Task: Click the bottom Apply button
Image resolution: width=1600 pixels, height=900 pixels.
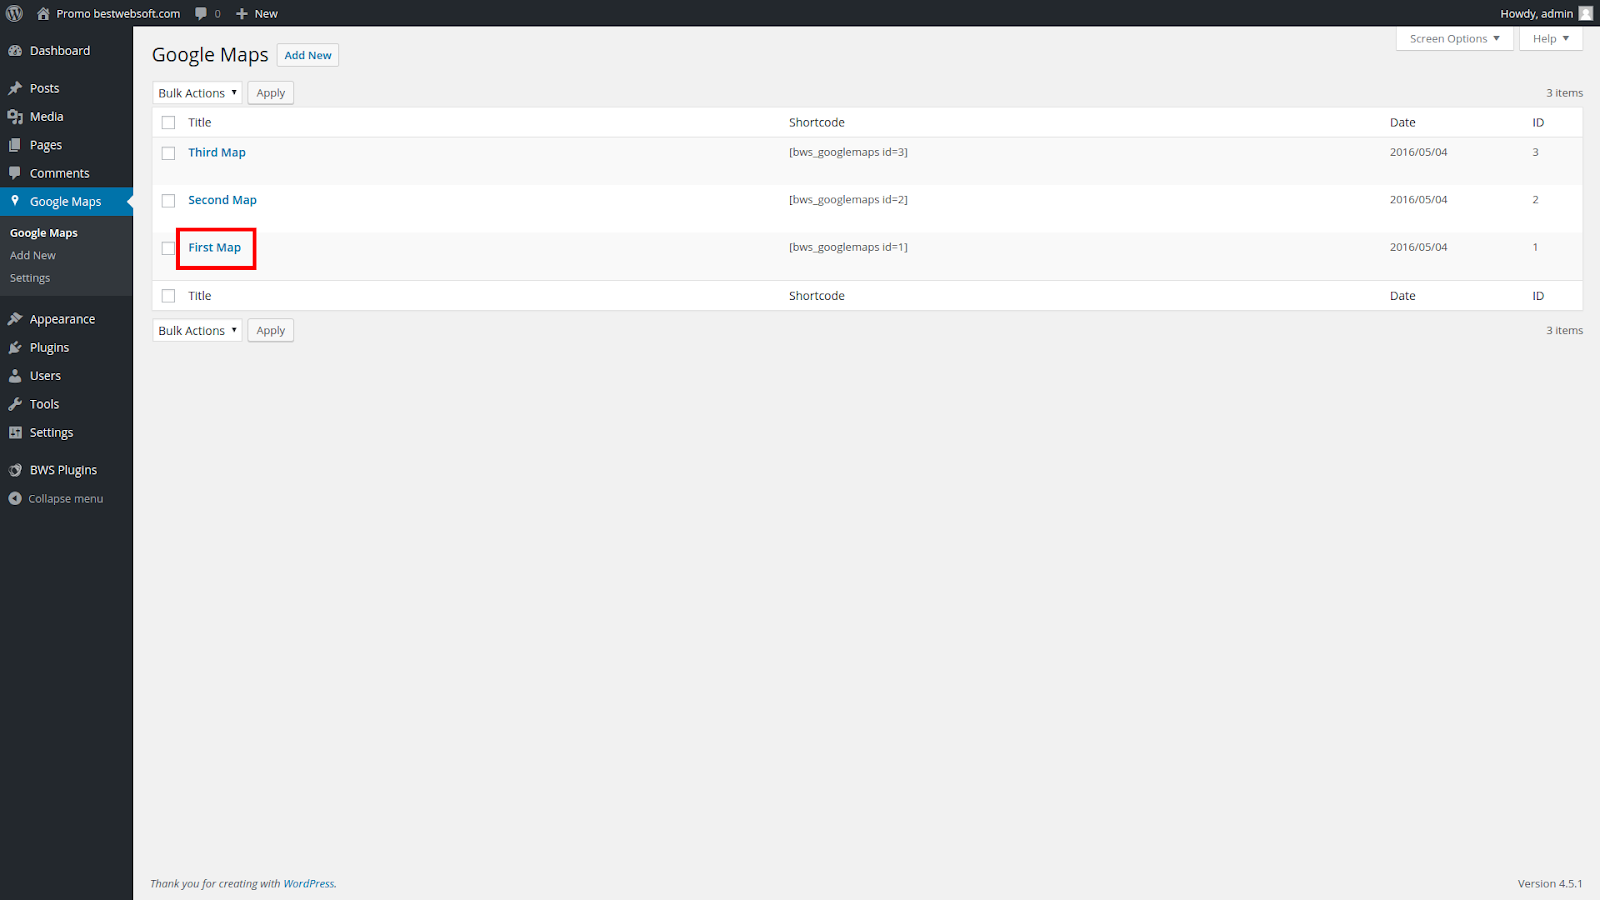Action: click(271, 330)
